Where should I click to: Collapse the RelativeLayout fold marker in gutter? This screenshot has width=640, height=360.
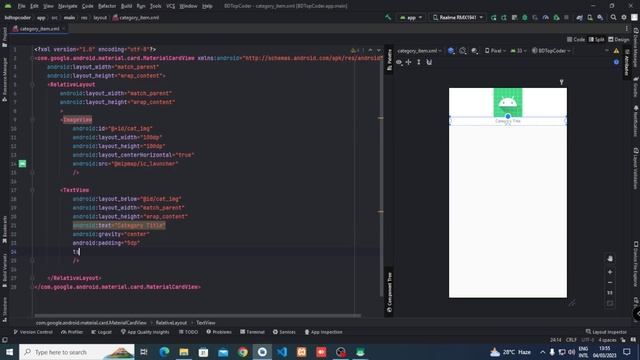coord(32,84)
